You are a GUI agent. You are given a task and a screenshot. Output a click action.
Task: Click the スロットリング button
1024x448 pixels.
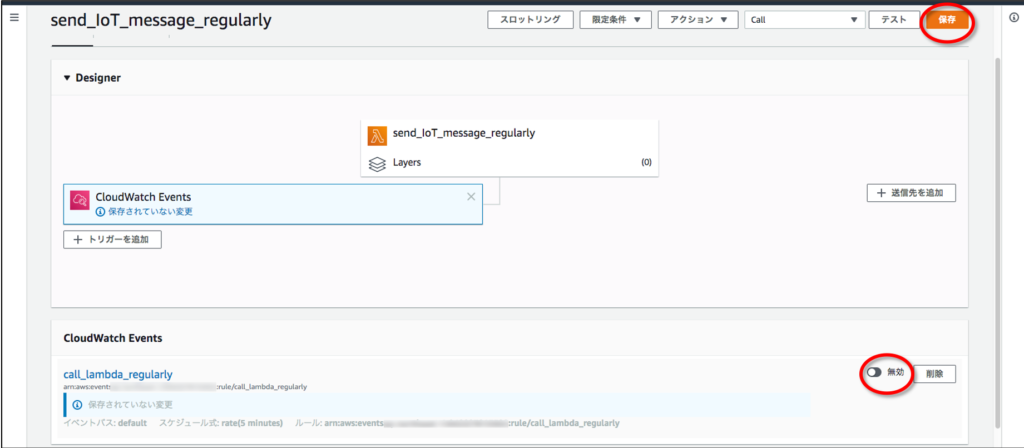(x=531, y=20)
